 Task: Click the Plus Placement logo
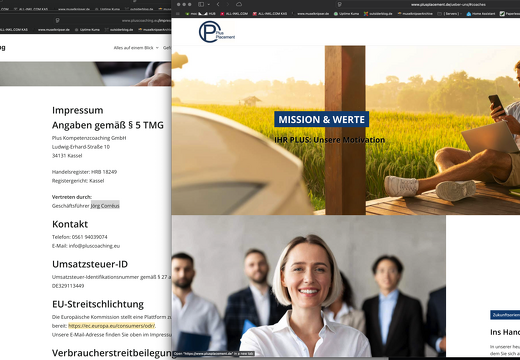217,32
